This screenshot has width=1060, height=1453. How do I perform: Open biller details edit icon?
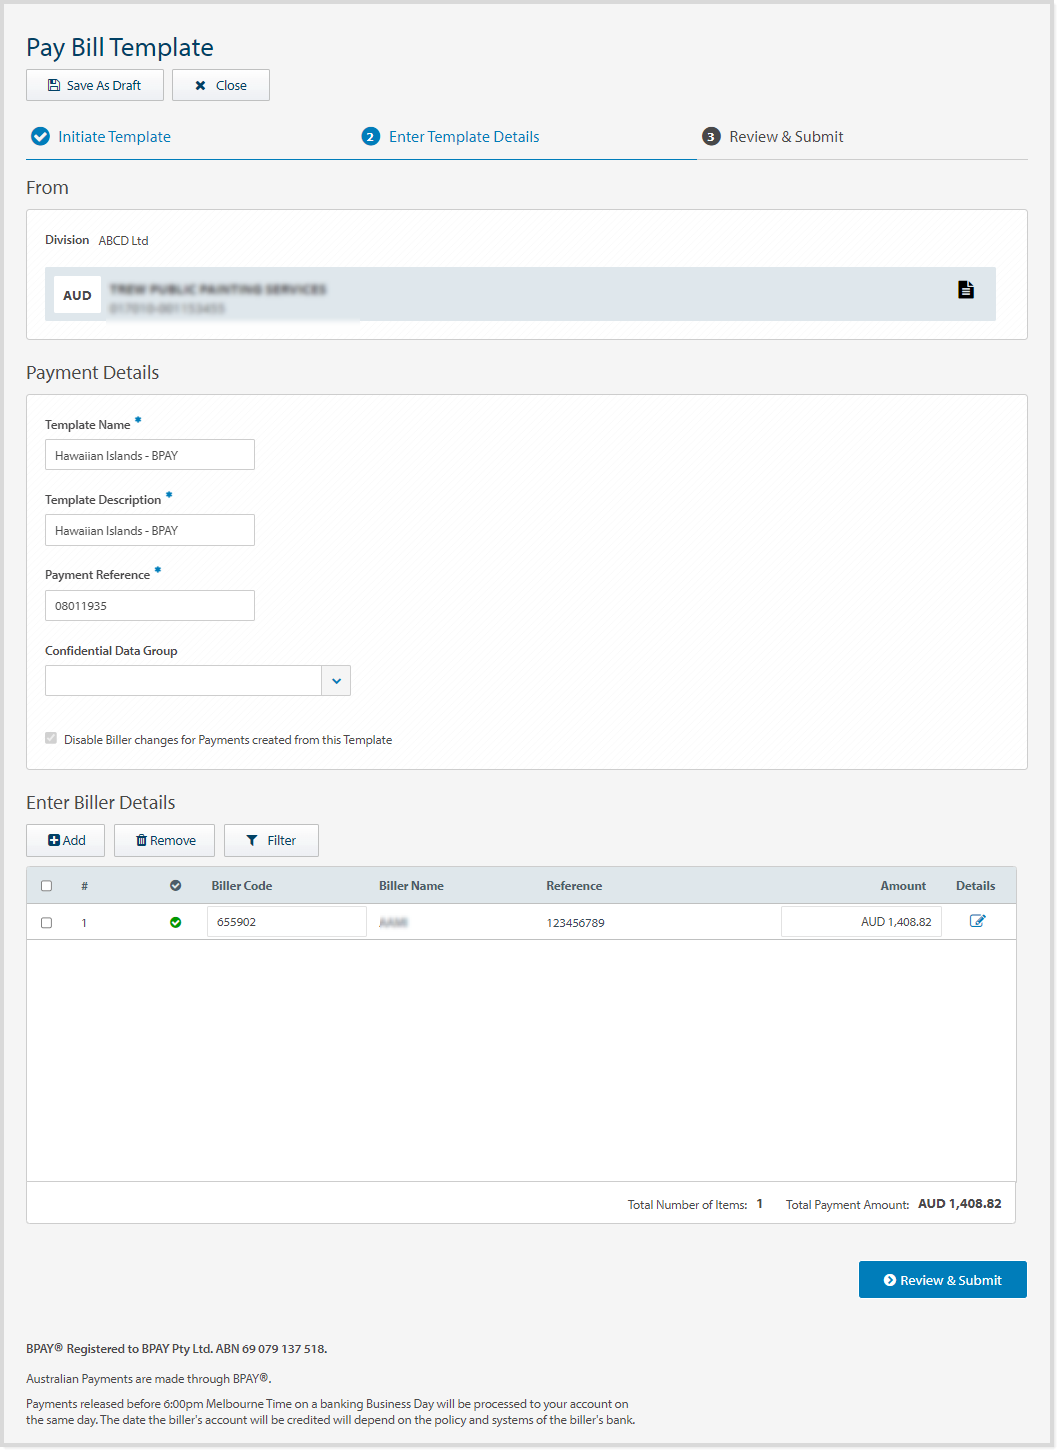click(x=977, y=922)
